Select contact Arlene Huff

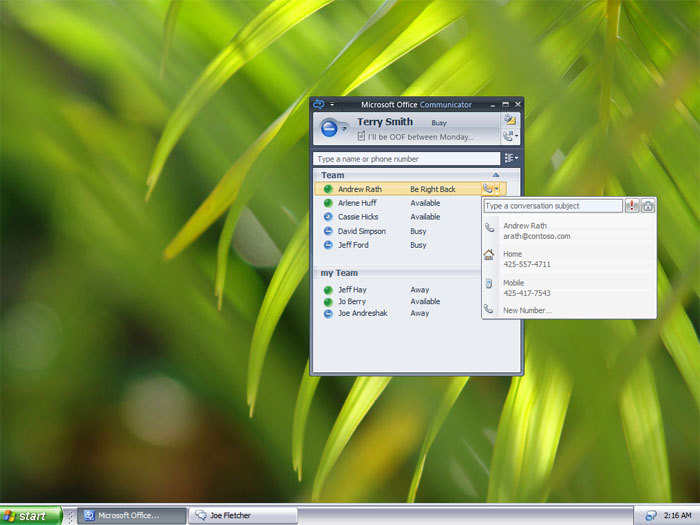[x=357, y=203]
